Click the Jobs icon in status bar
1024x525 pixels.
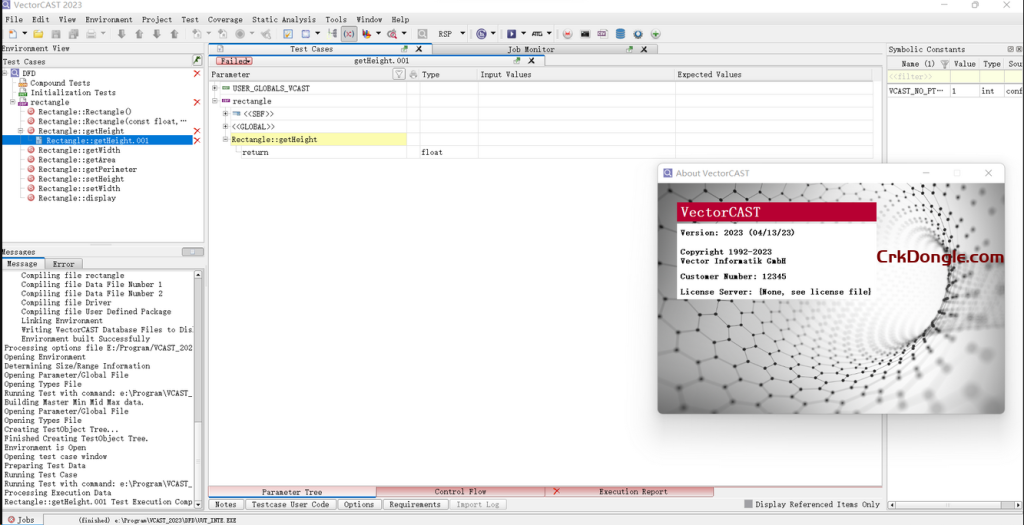[9, 519]
